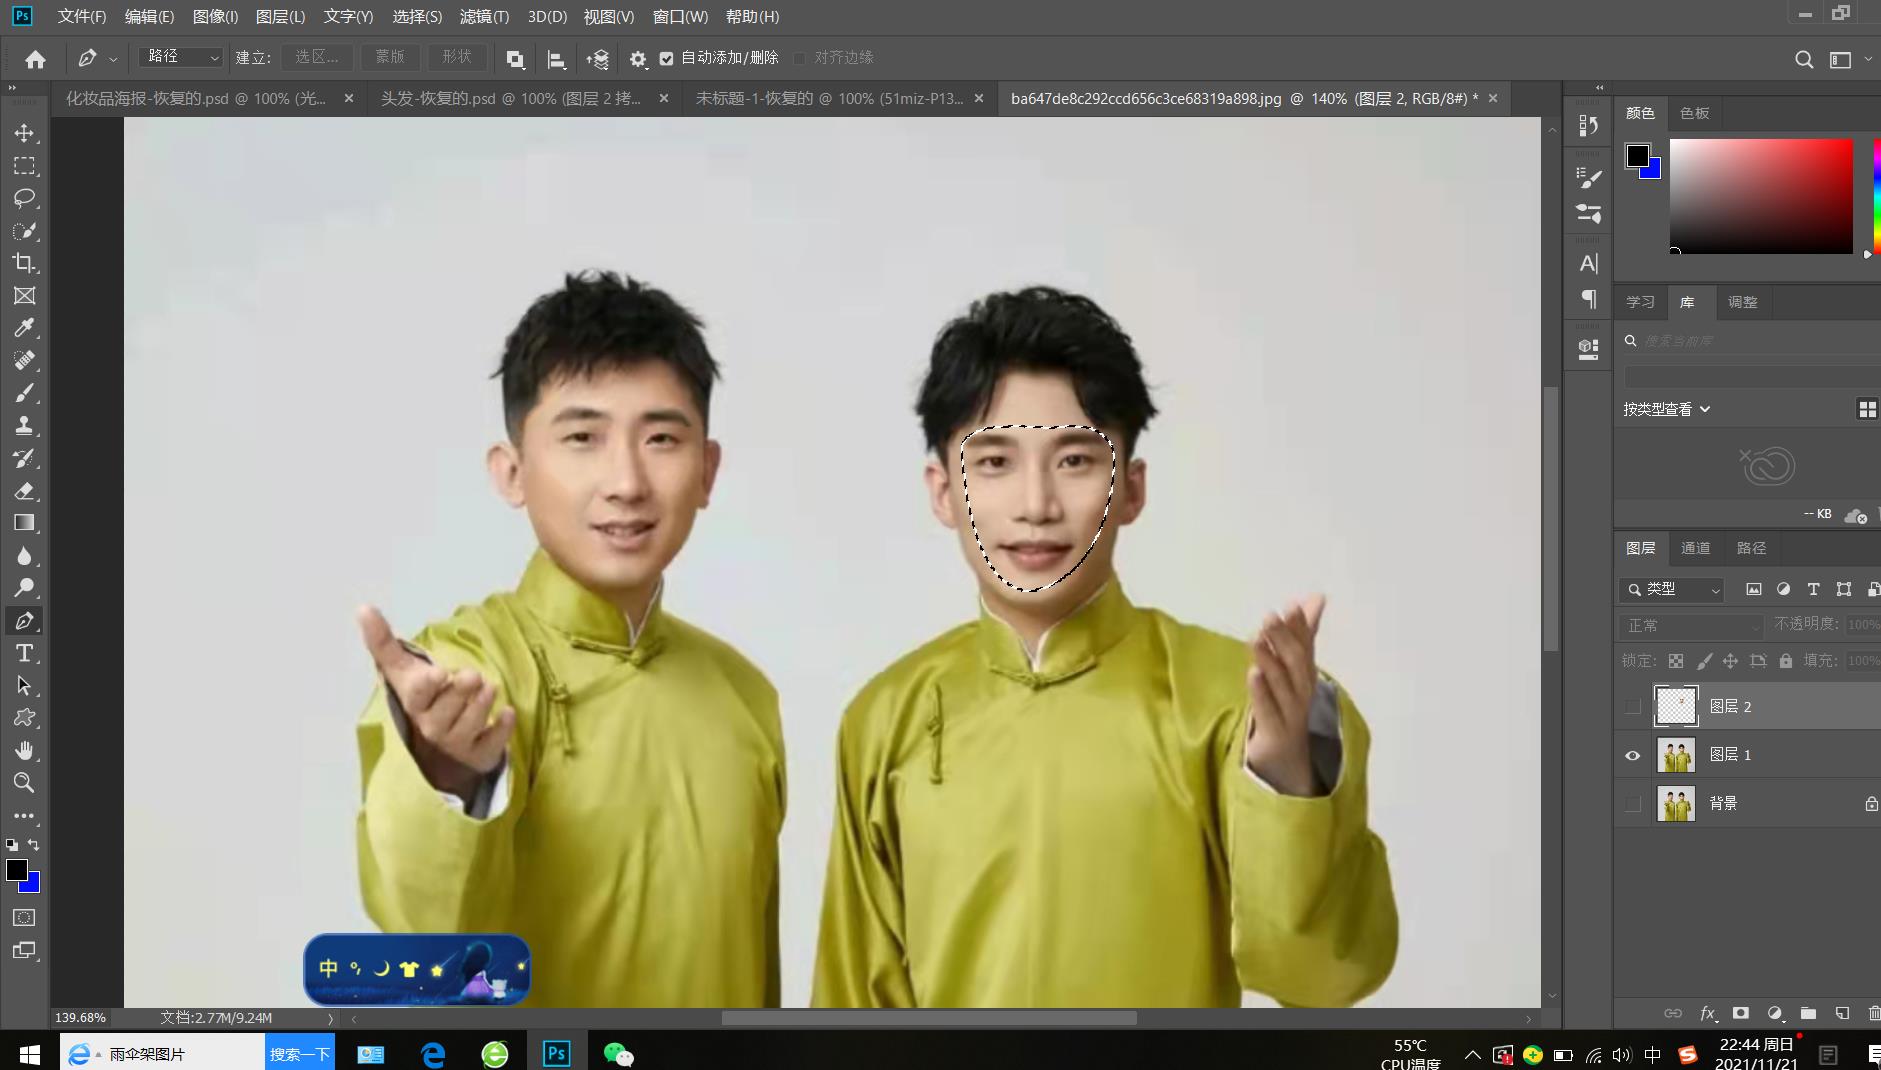Toggle lock layer position
The height and width of the screenshot is (1070, 1881).
(x=1731, y=661)
